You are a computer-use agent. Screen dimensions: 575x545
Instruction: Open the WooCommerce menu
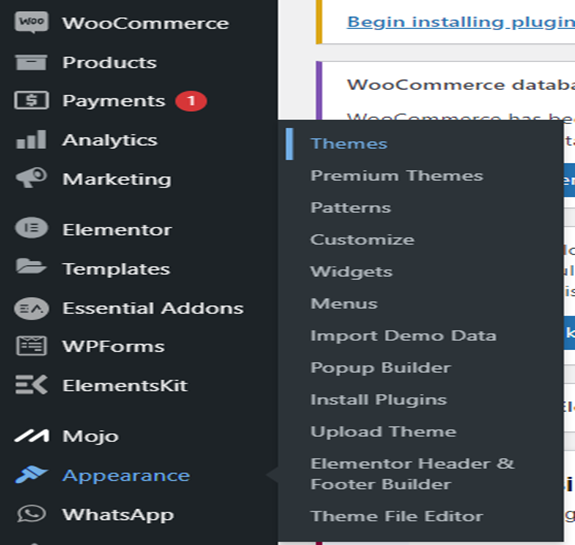coord(146,23)
